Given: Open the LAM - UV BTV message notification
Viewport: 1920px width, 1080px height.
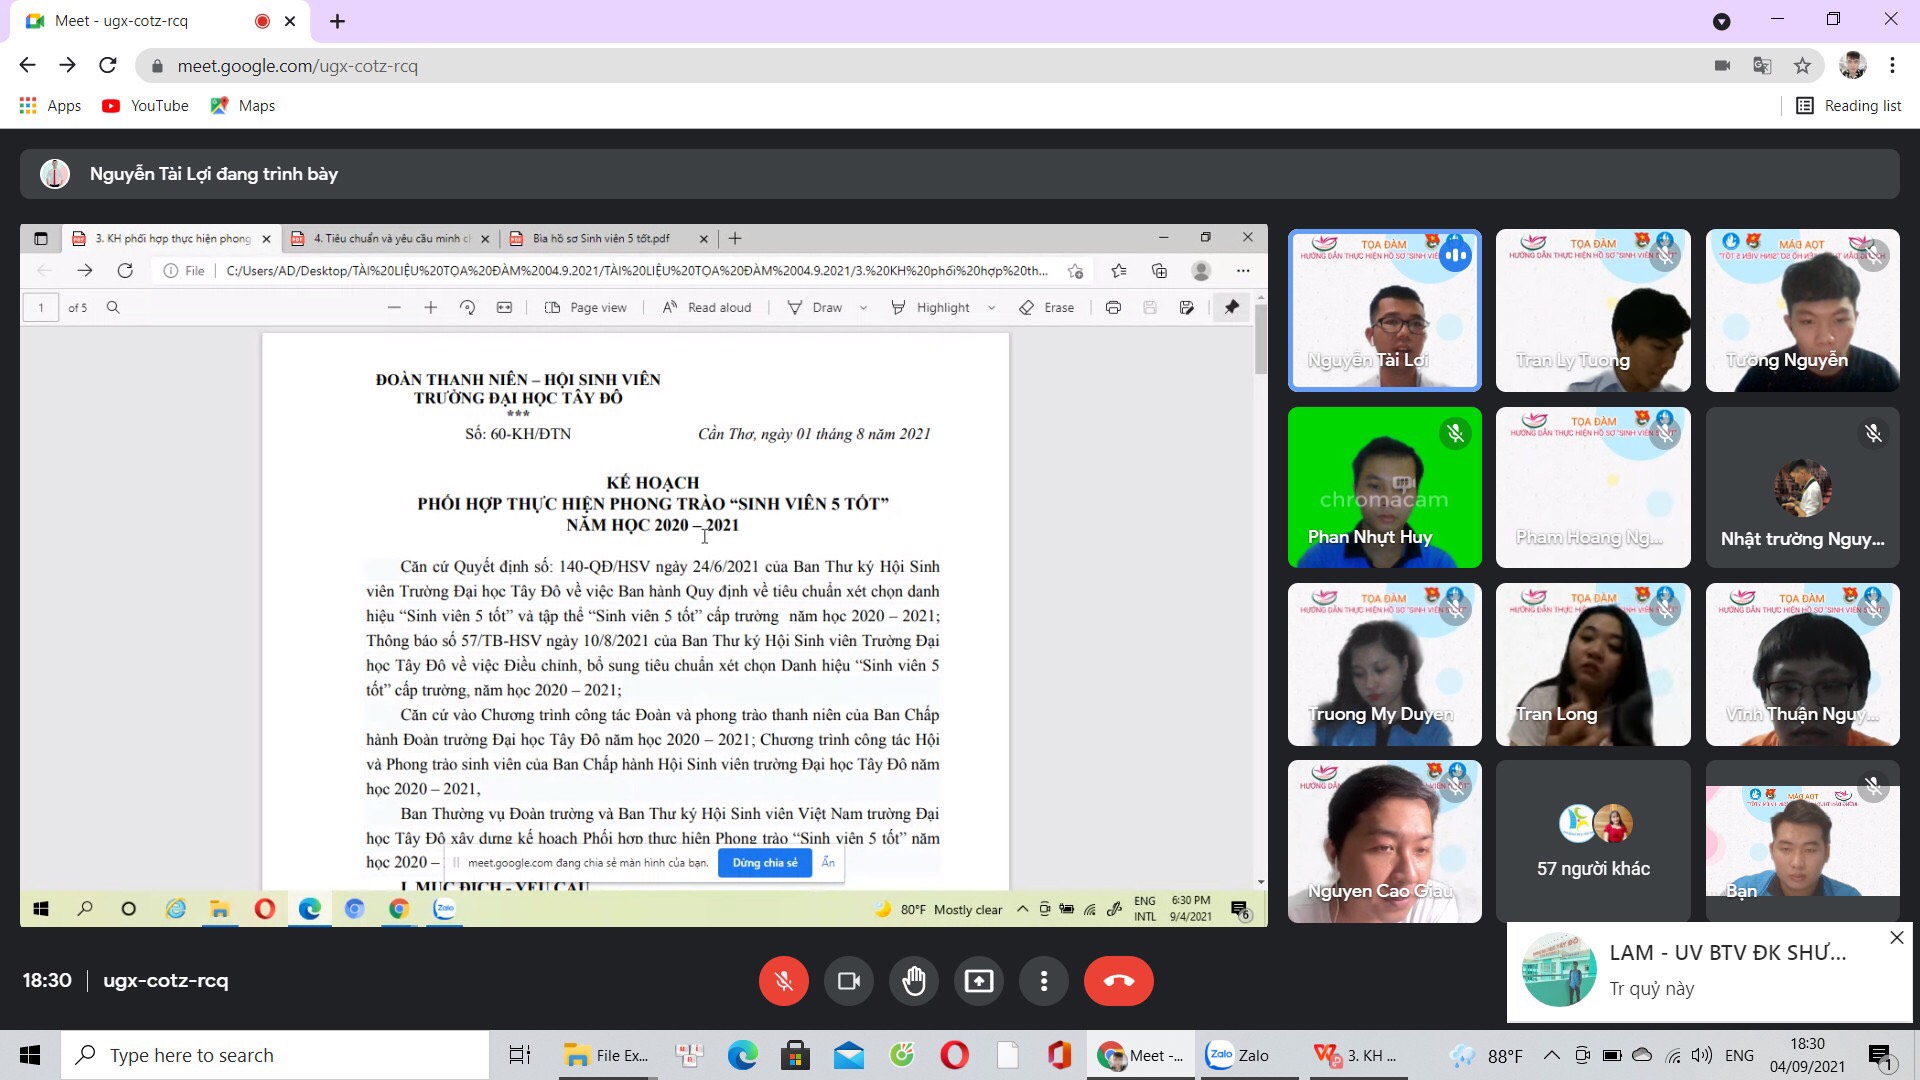Looking at the screenshot, I should pyautogui.click(x=1710, y=972).
